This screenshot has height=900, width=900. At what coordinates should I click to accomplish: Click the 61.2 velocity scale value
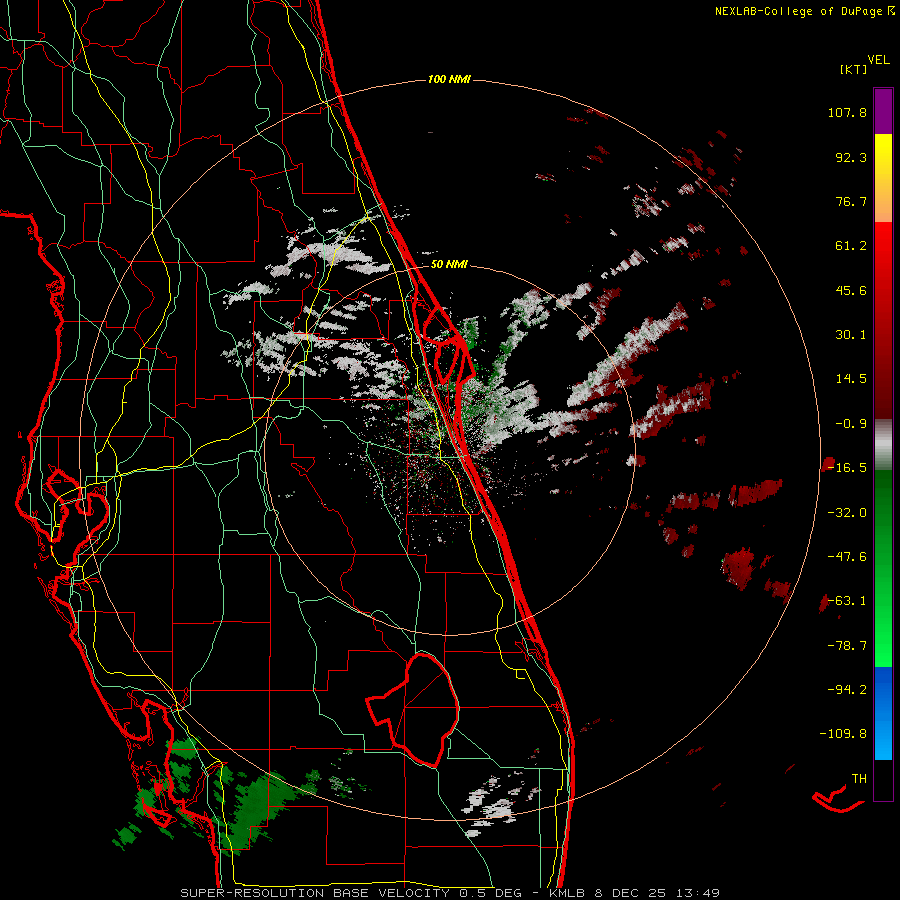(851, 246)
